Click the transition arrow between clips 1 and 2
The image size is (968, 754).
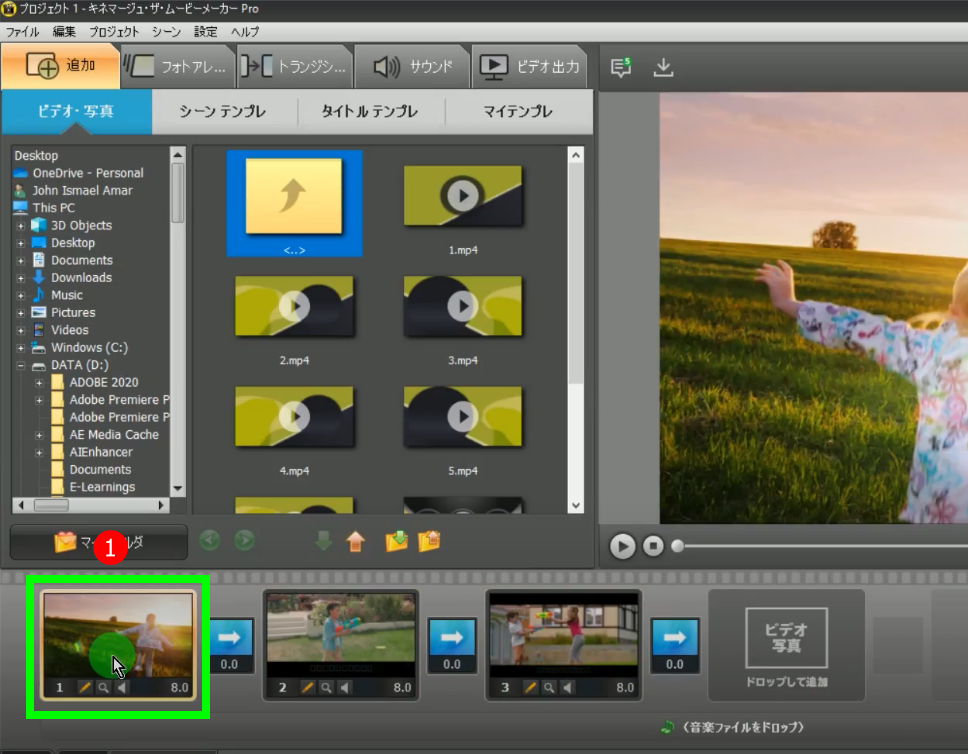[229, 636]
